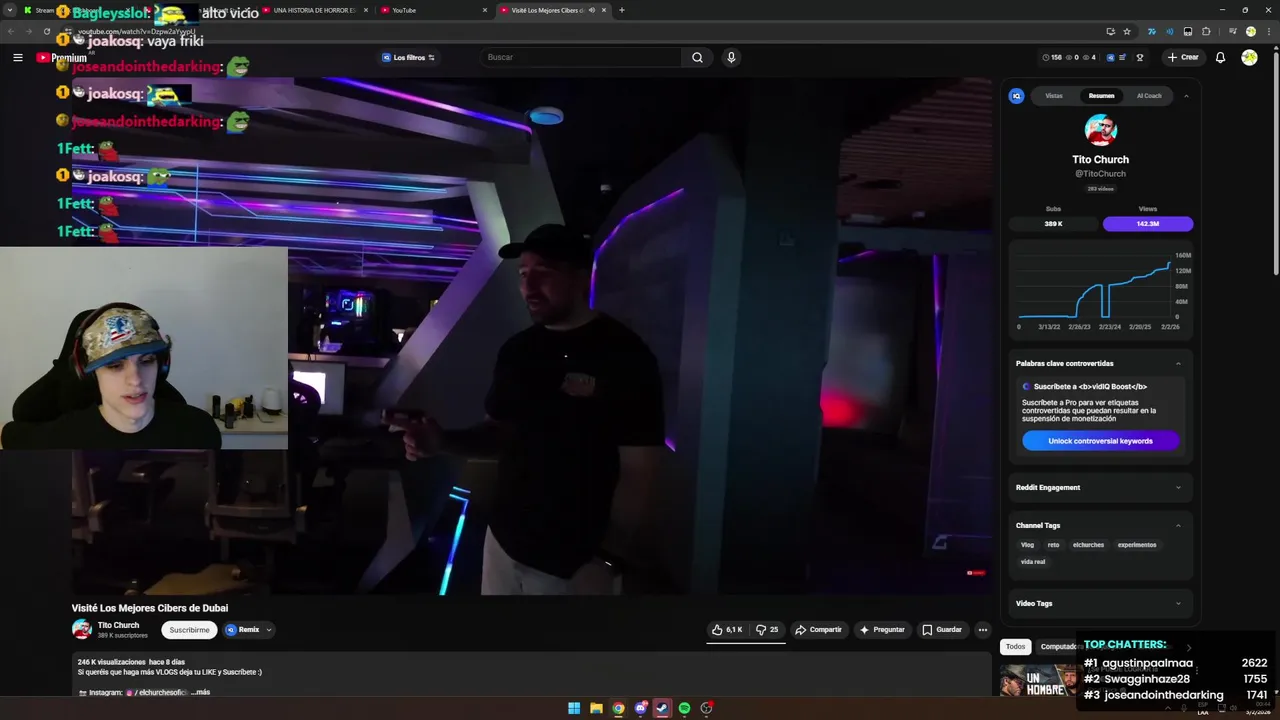Click the Preguntar button
This screenshot has width=1280, height=720.
pyautogui.click(x=882, y=630)
